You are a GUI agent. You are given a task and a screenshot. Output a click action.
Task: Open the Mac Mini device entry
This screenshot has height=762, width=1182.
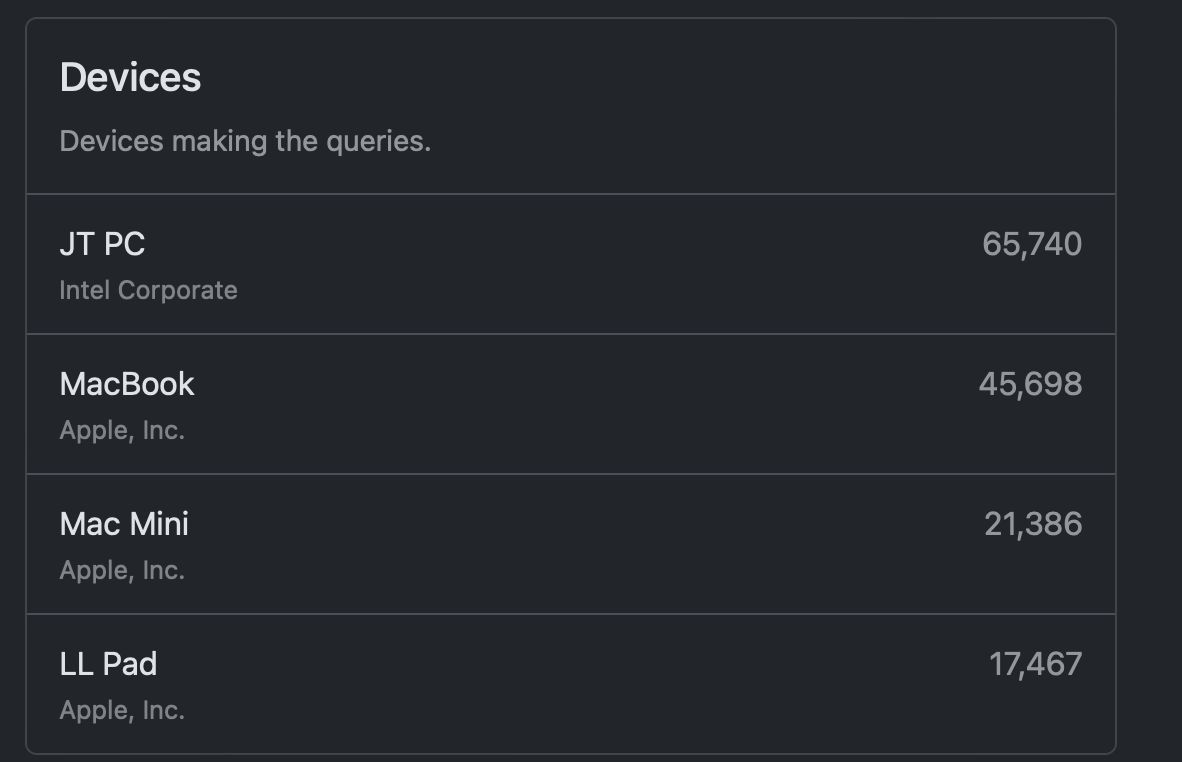pyautogui.click(x=124, y=524)
